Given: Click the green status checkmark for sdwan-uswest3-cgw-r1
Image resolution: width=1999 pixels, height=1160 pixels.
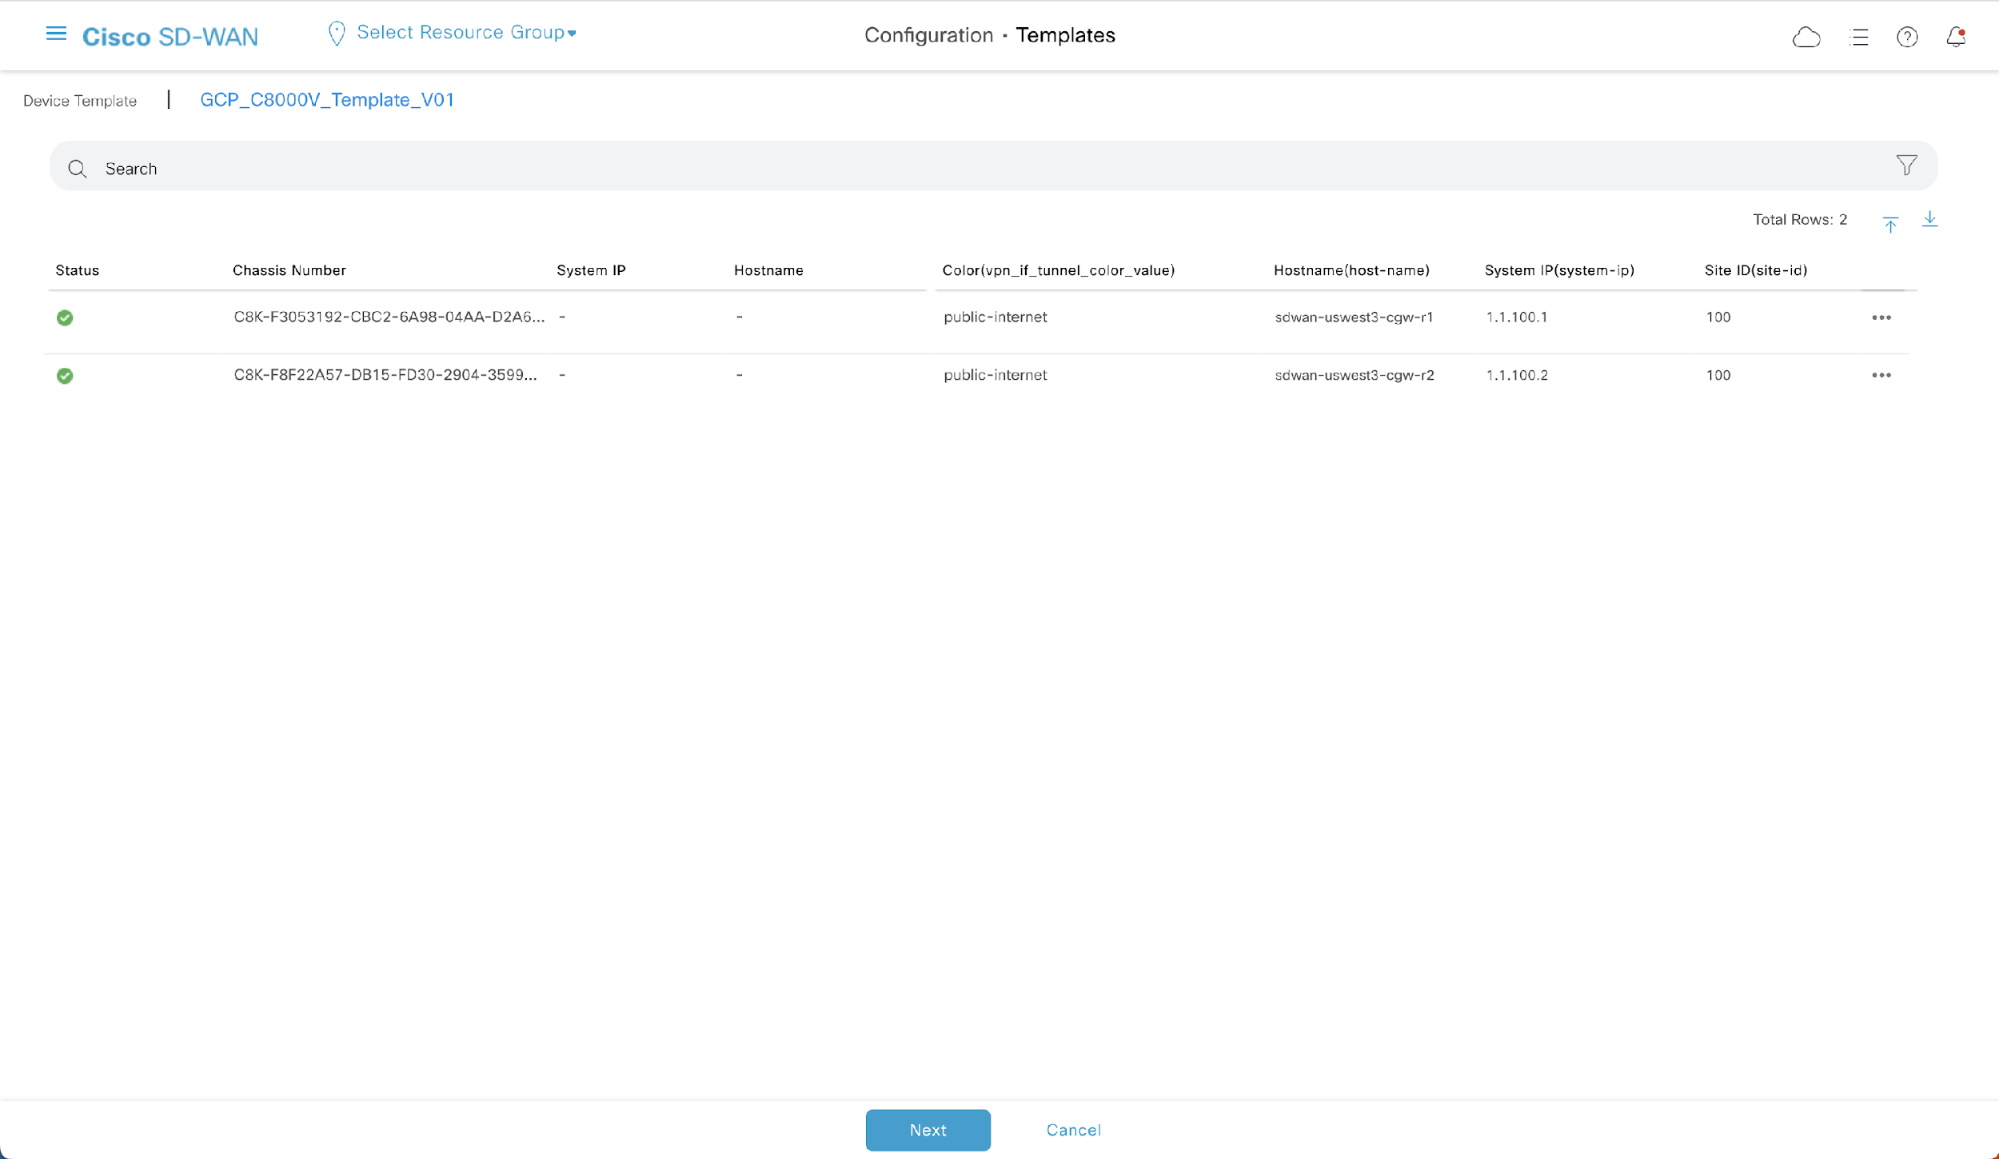Looking at the screenshot, I should coord(65,318).
